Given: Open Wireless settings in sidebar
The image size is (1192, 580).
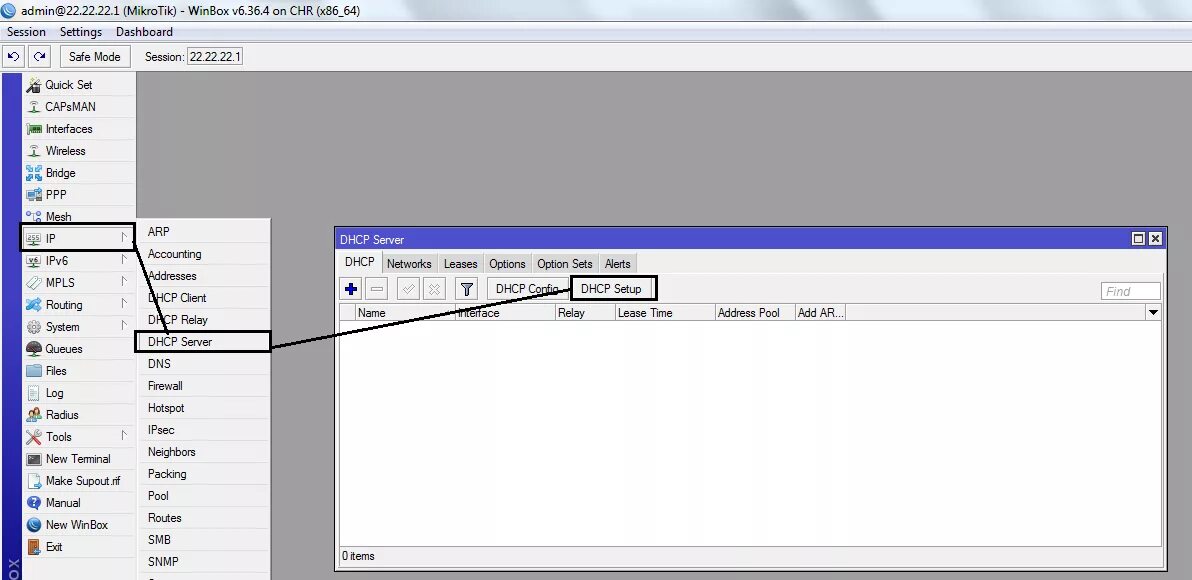Looking at the screenshot, I should pyautogui.click(x=65, y=151).
